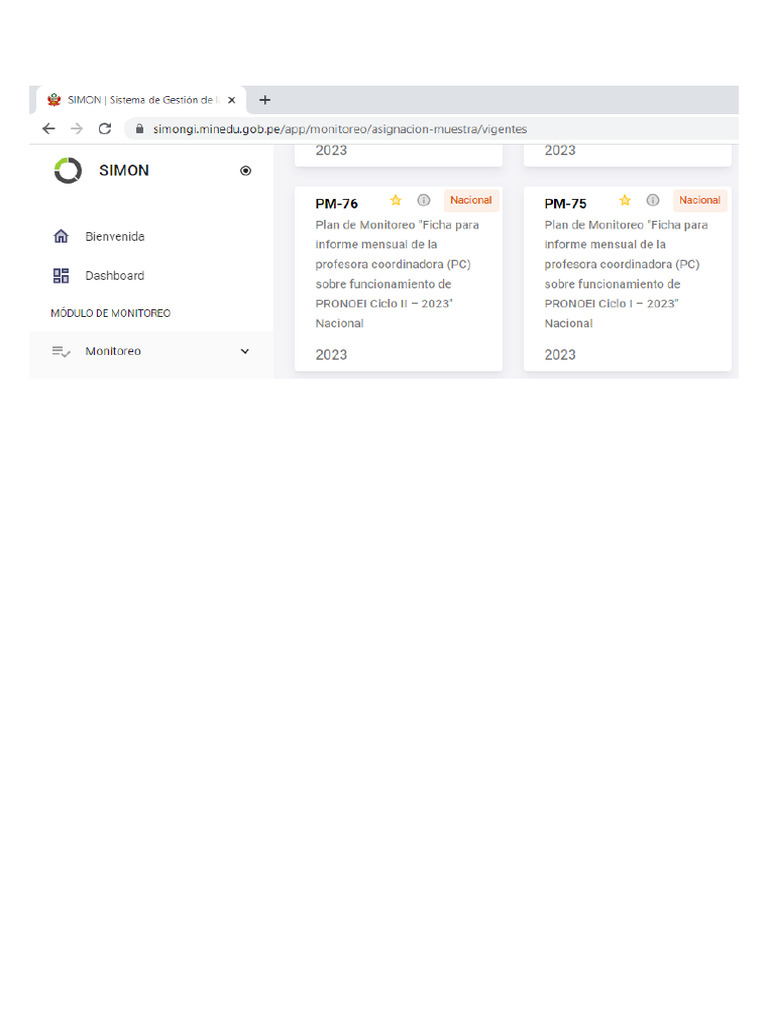Viewport: 768px width, 1024px height.
Task: Click the Nacional tag on PM-76
Action: [x=471, y=200]
